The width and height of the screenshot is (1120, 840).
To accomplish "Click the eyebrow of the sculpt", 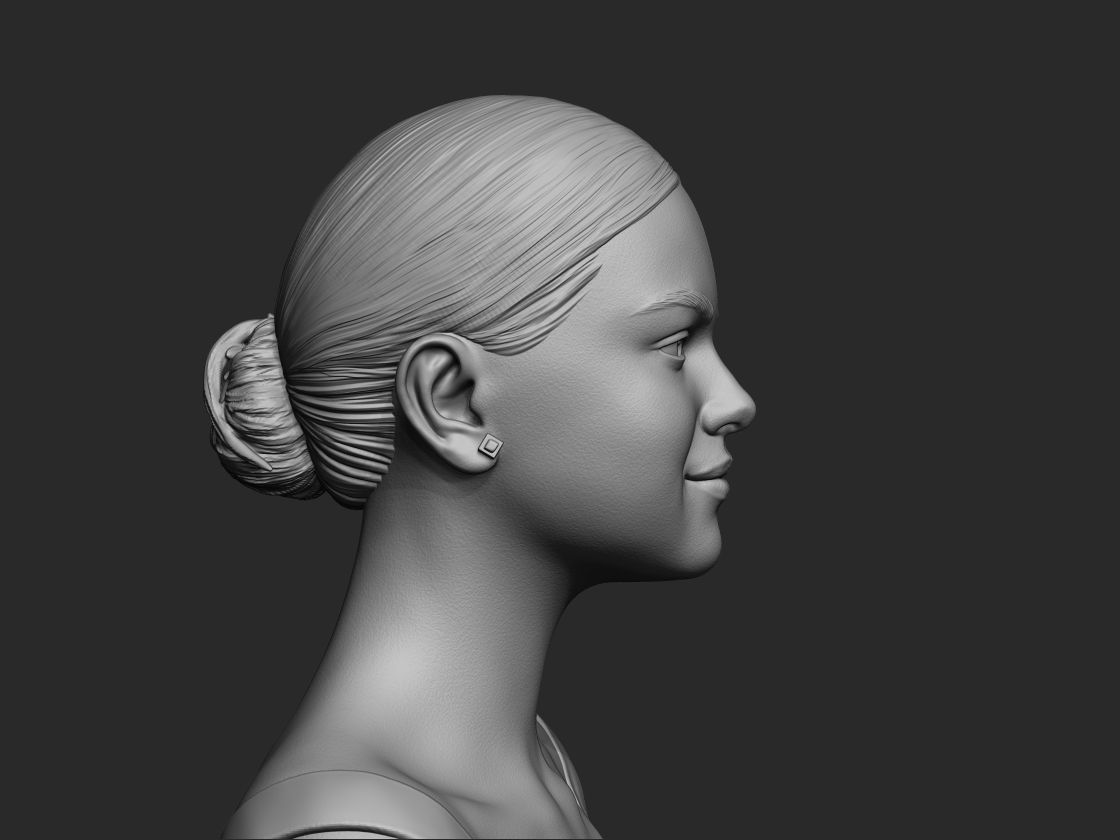I will (x=675, y=302).
